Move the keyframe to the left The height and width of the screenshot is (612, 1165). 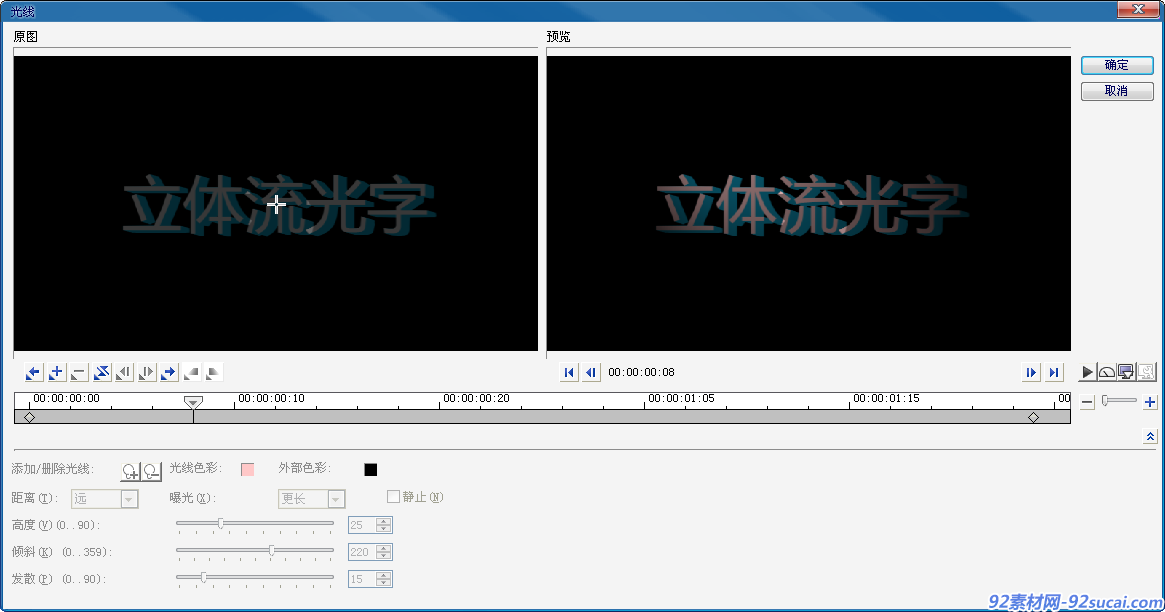[x=124, y=373]
